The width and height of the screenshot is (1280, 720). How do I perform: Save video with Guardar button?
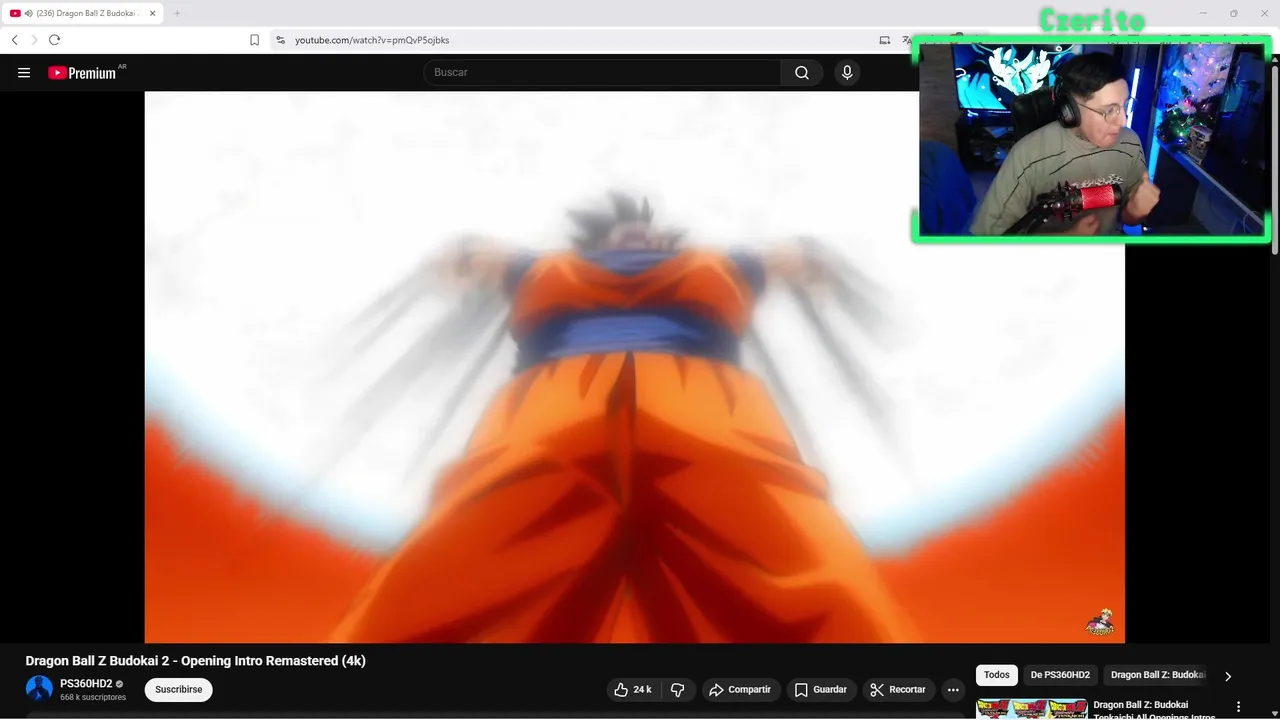(821, 690)
